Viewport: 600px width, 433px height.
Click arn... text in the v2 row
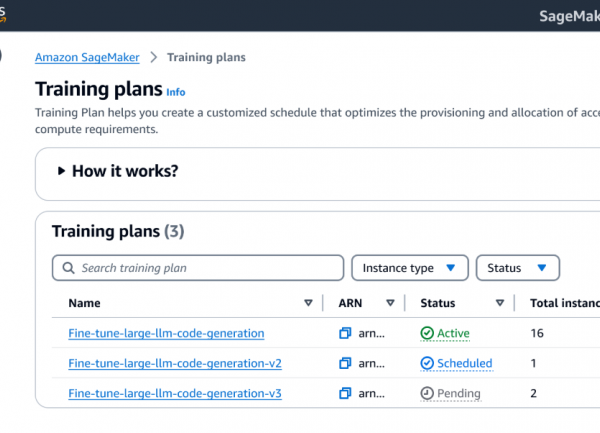pyautogui.click(x=372, y=364)
